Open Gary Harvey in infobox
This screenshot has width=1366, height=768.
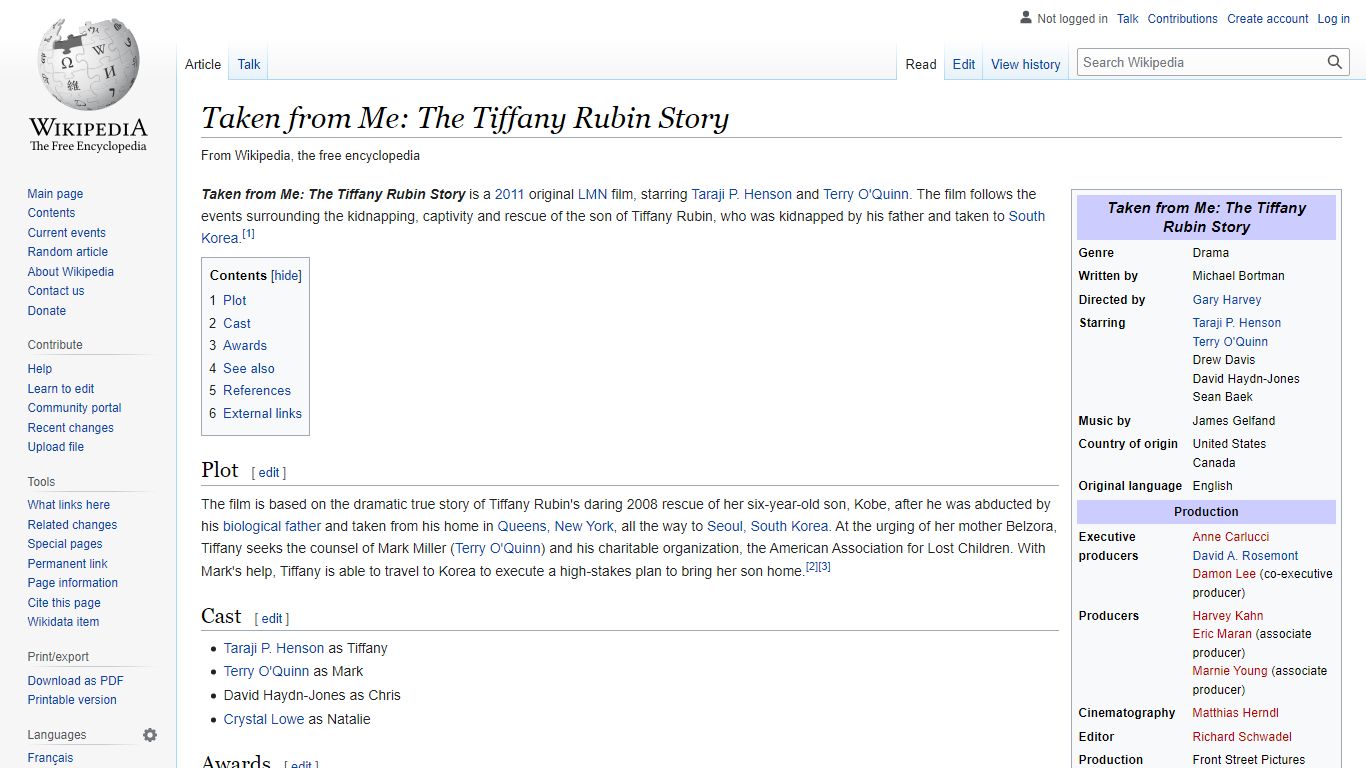coord(1227,300)
